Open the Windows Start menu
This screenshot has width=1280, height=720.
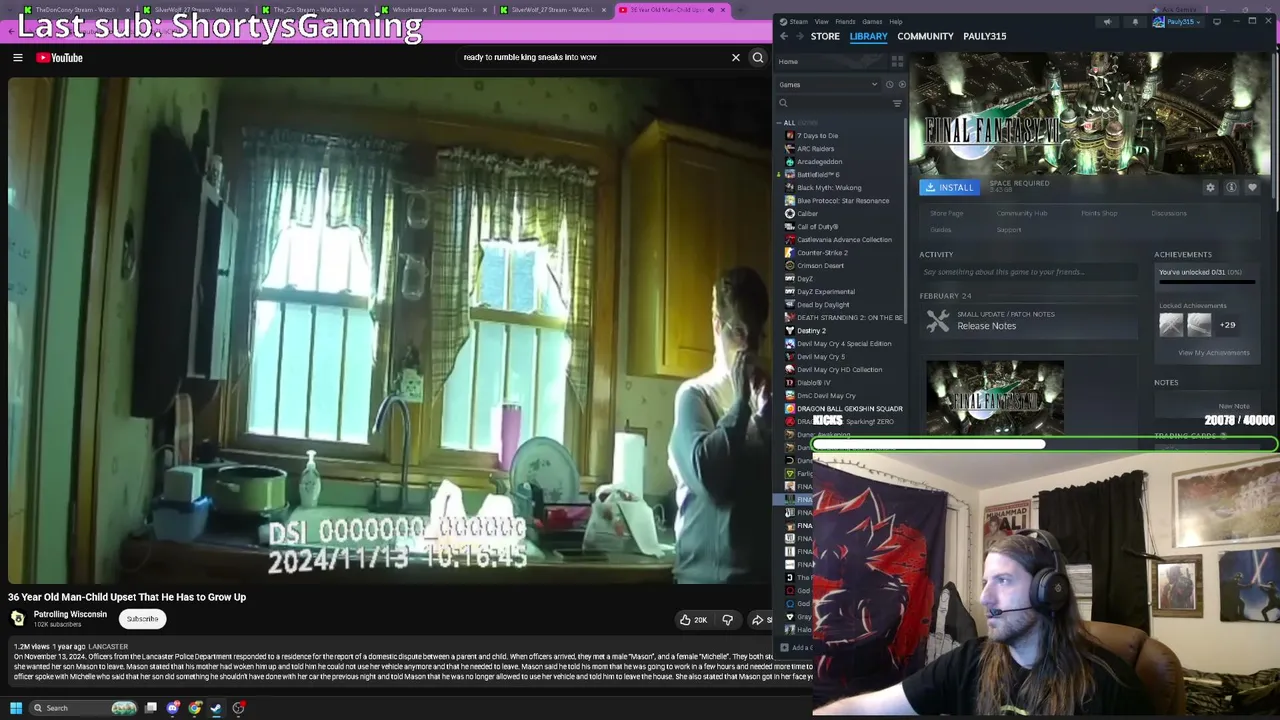[x=15, y=708]
